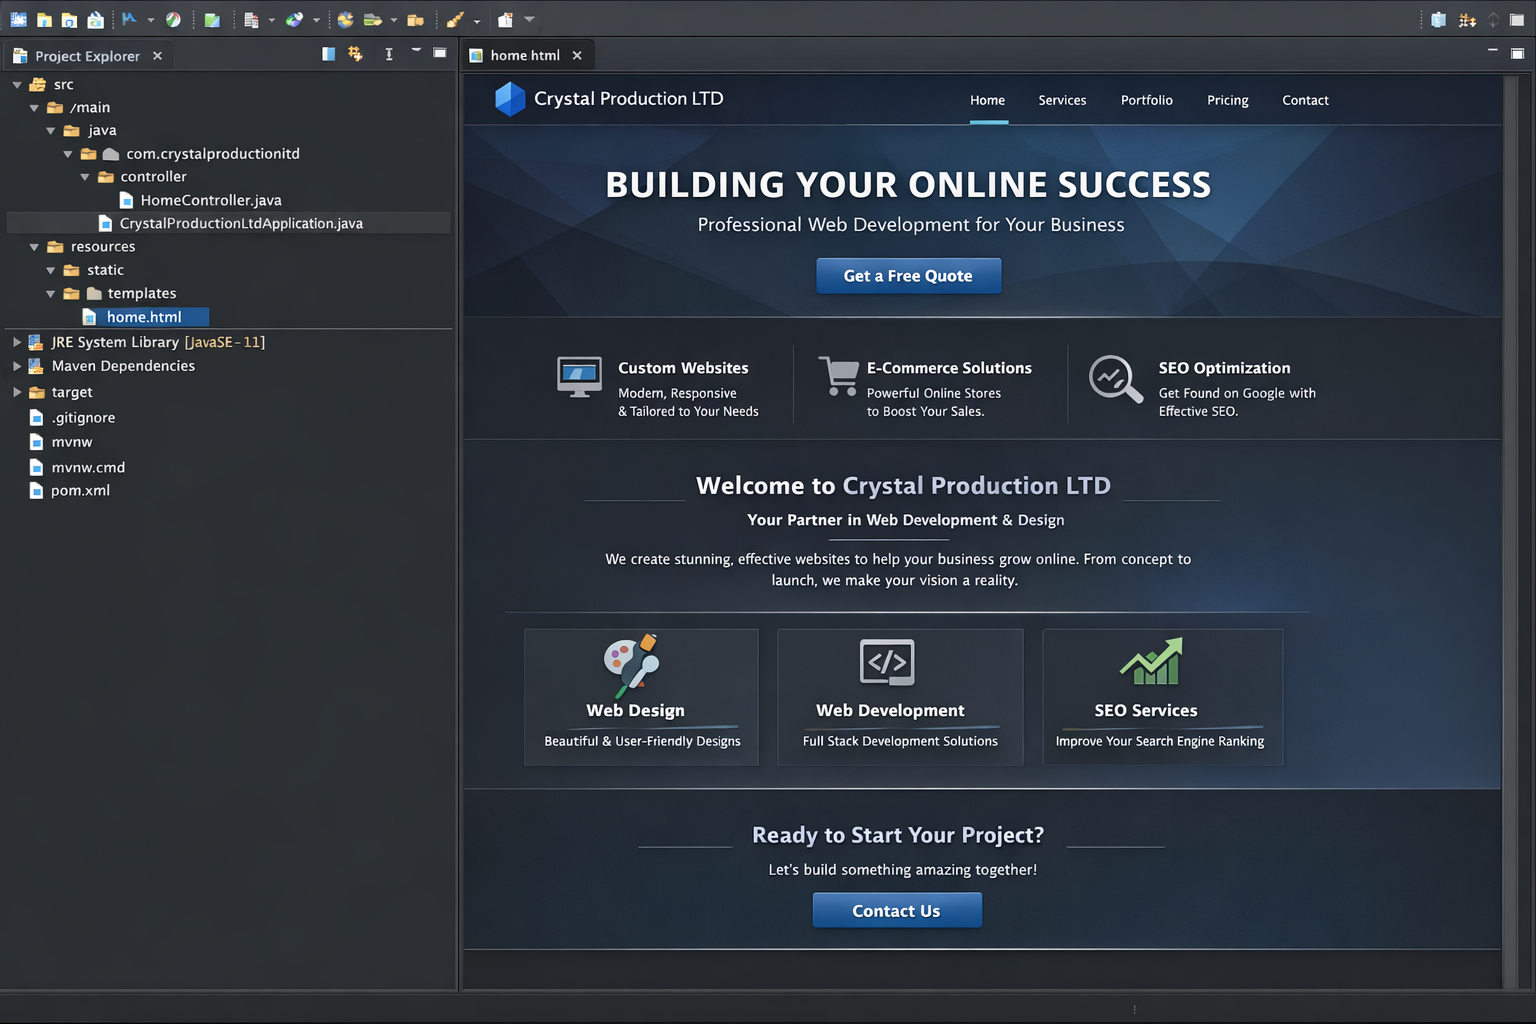Switch to the home html editor tab

pos(525,55)
